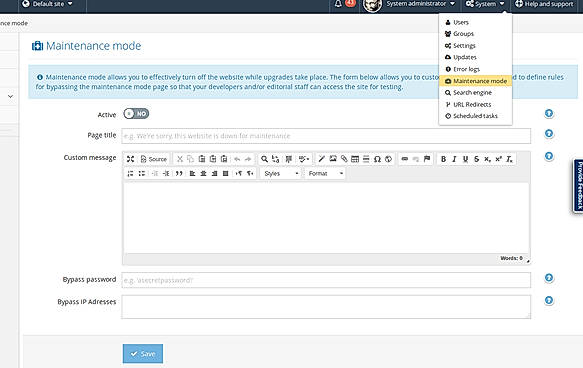Click the Save button
This screenshot has width=583, height=368.
(x=143, y=354)
